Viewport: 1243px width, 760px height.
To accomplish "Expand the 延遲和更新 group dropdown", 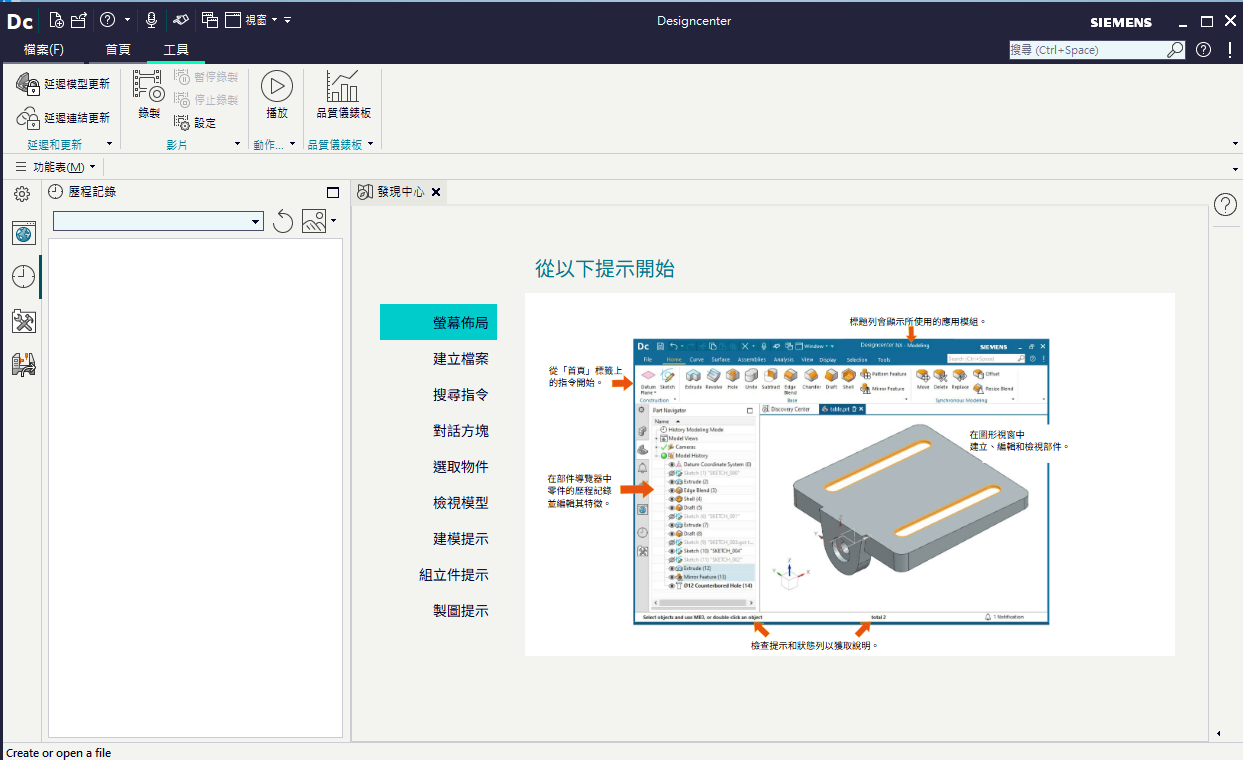I will [x=108, y=145].
